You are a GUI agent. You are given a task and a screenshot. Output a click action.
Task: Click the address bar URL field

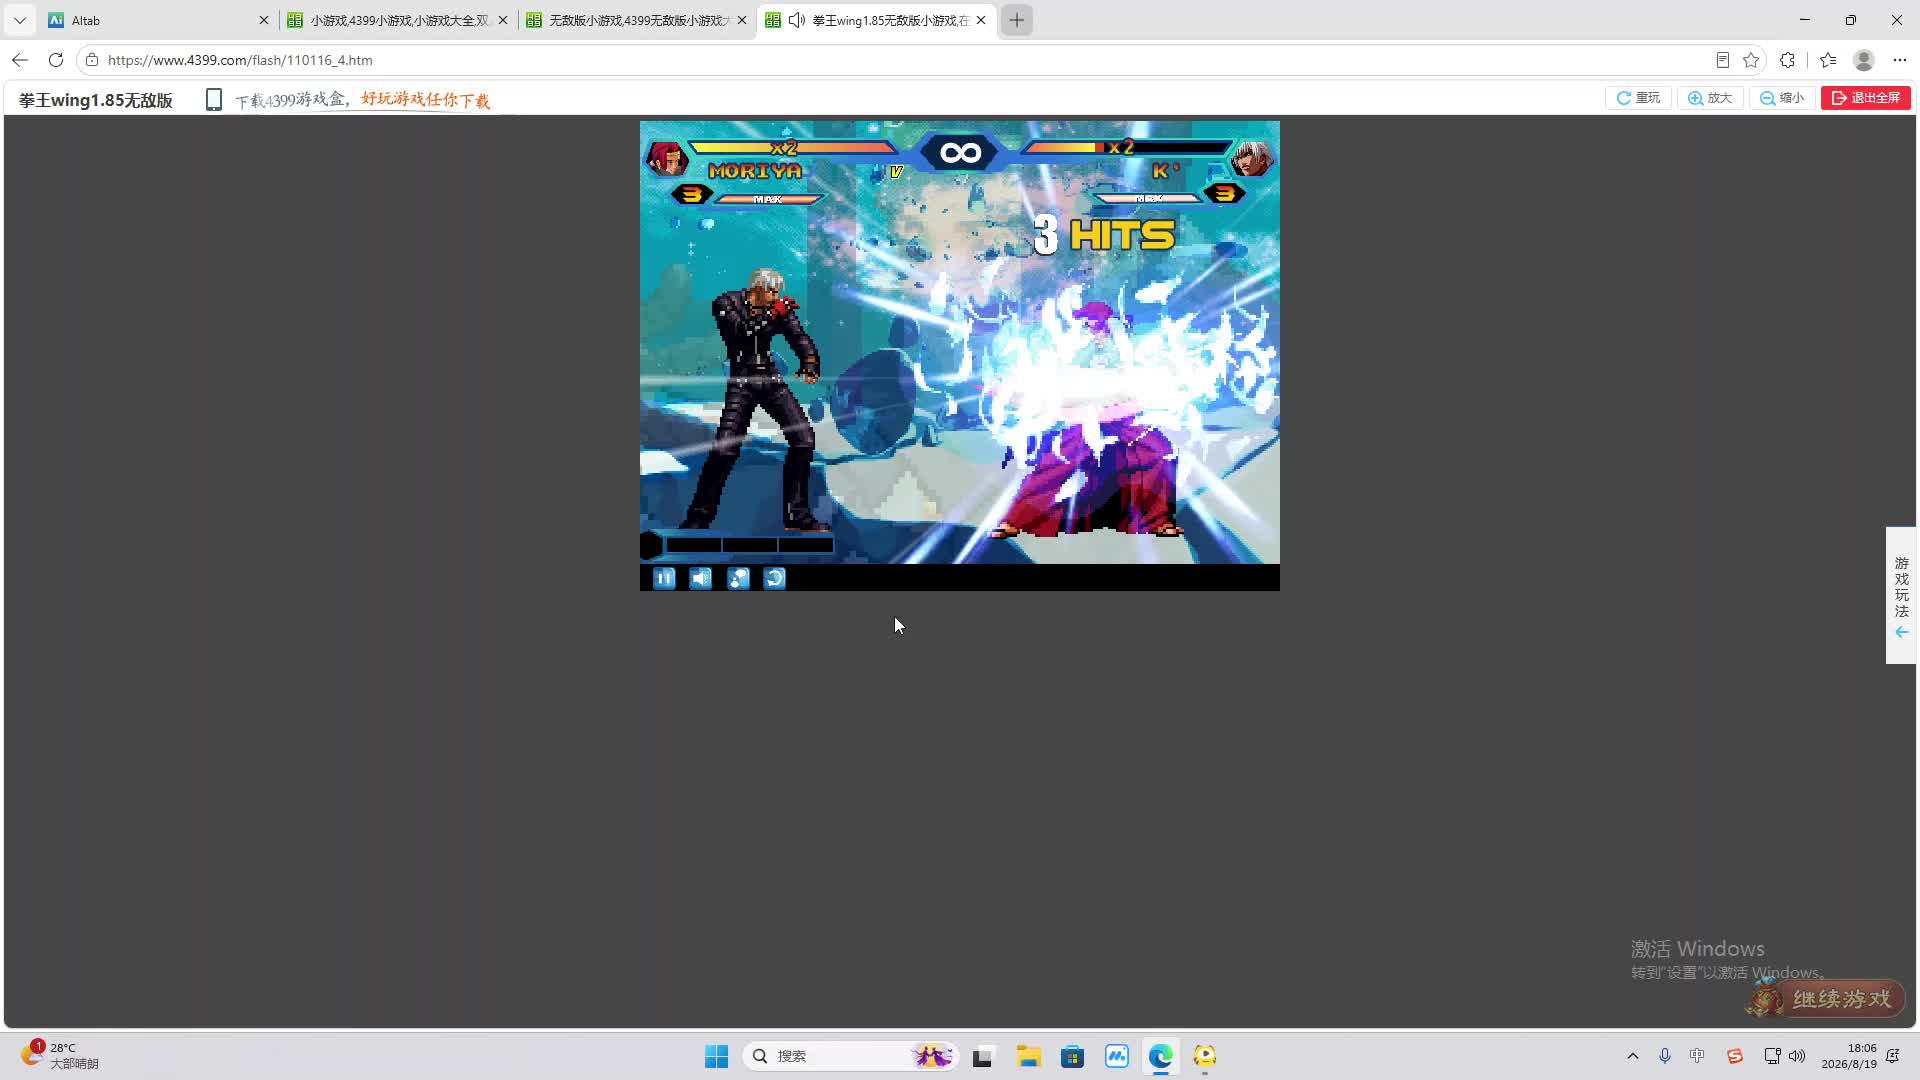900,60
